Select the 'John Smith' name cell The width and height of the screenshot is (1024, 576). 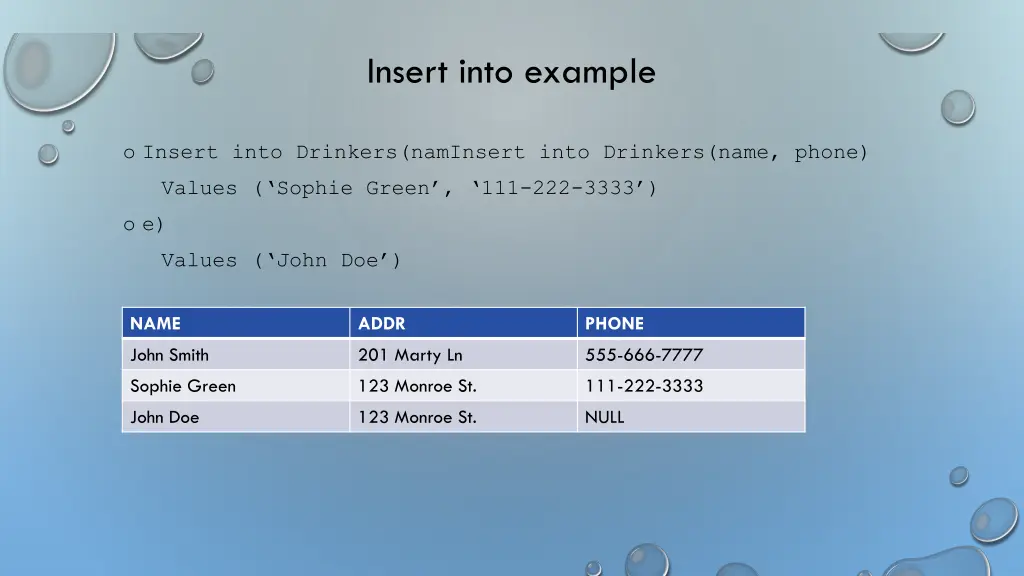tap(236, 354)
